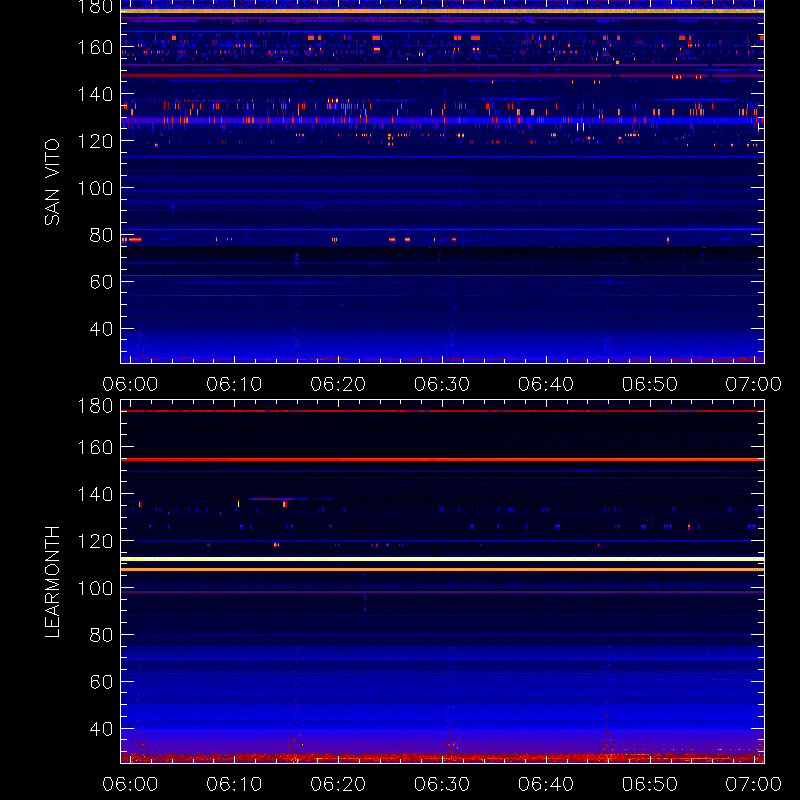The width and height of the screenshot is (800, 800).
Task: Click 06:20 time label under San Vito plot
Action: [338, 384]
